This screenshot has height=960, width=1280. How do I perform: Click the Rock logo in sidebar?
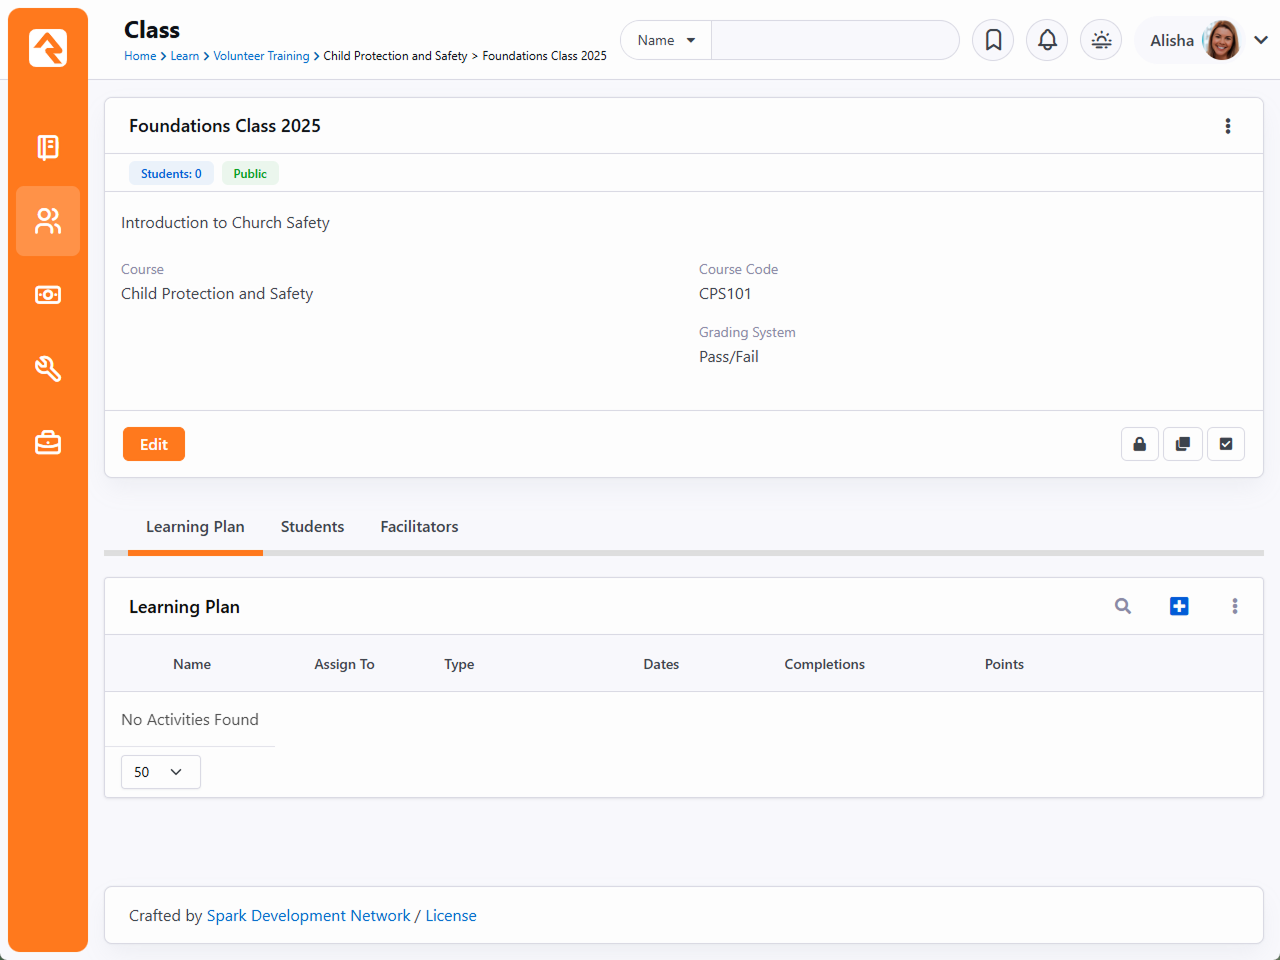48,48
